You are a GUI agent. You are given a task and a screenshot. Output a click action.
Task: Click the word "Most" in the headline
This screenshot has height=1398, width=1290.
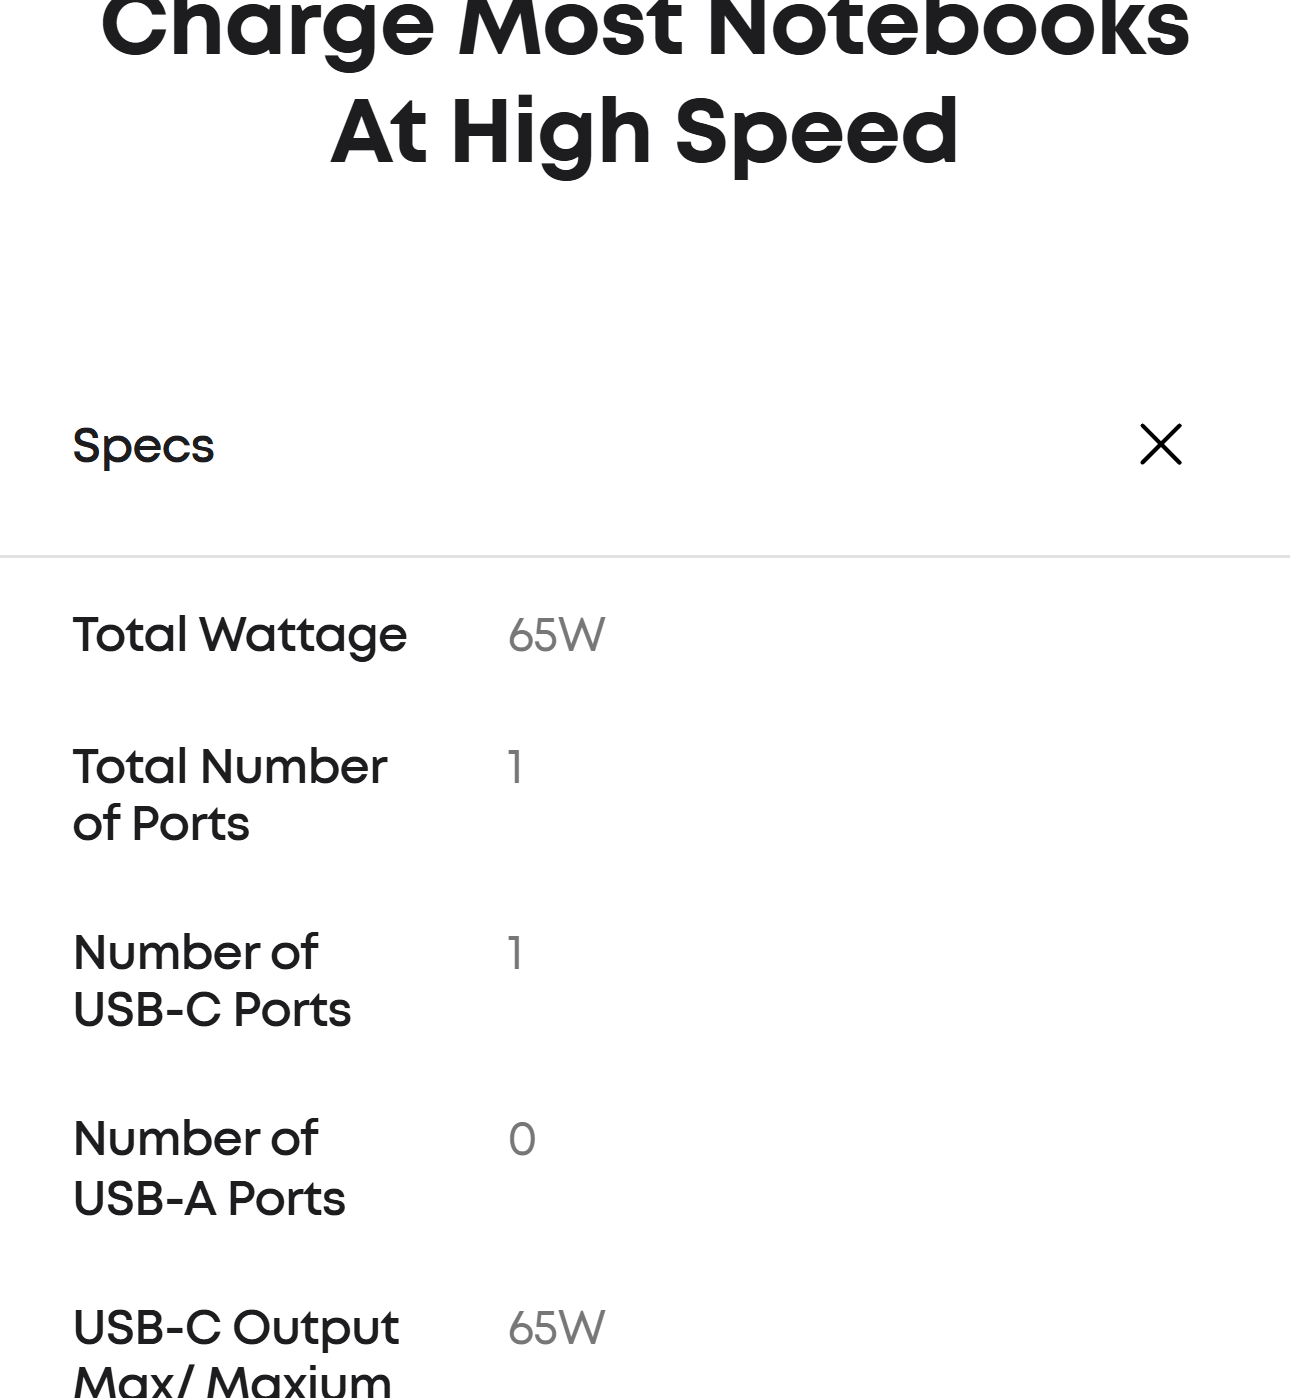point(571,30)
